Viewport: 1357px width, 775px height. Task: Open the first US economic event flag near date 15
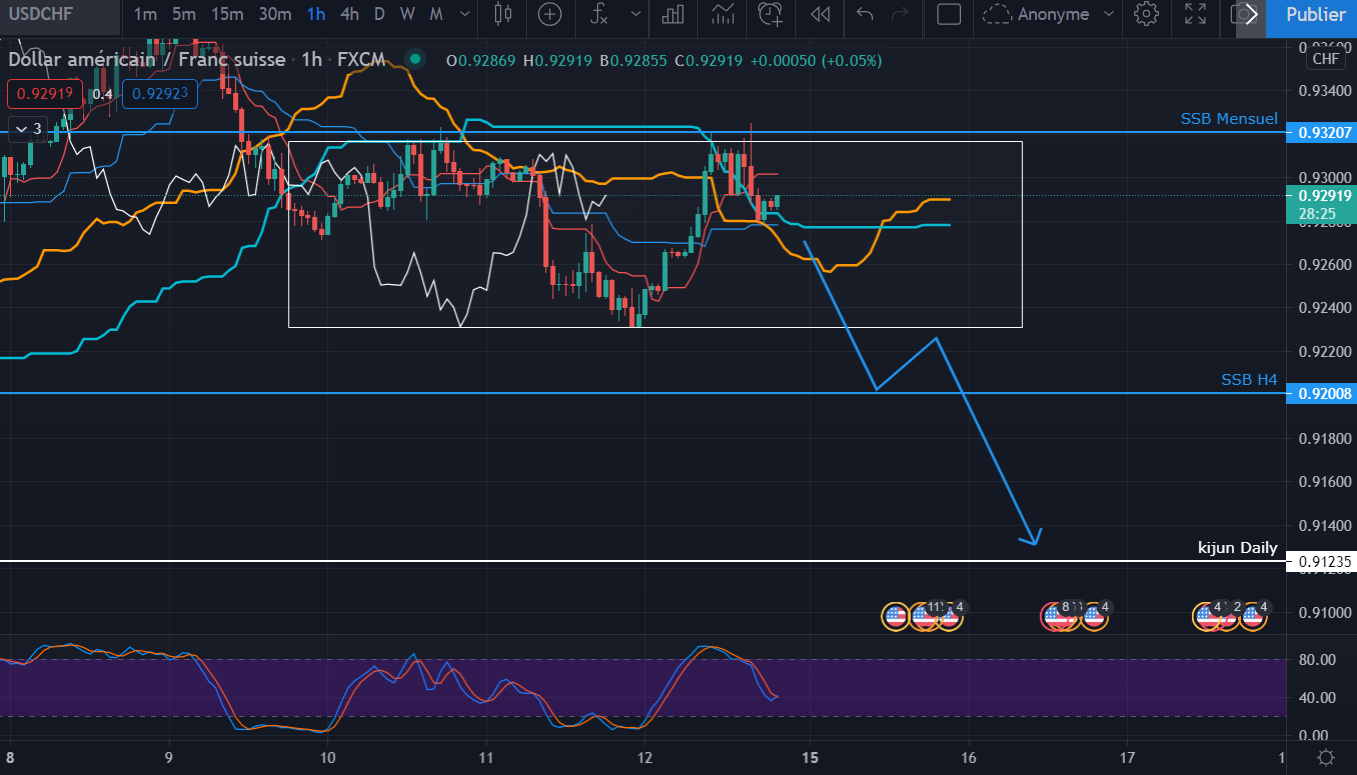coord(895,616)
